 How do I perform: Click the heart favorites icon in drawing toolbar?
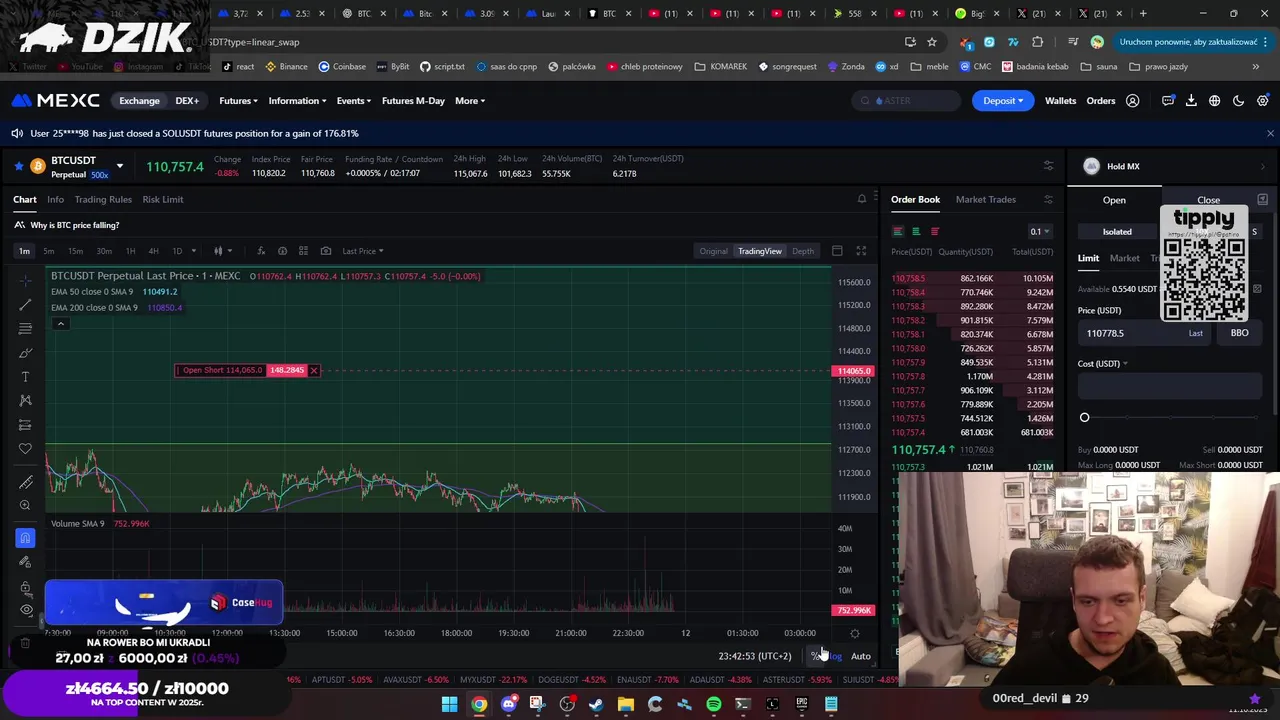point(25,449)
